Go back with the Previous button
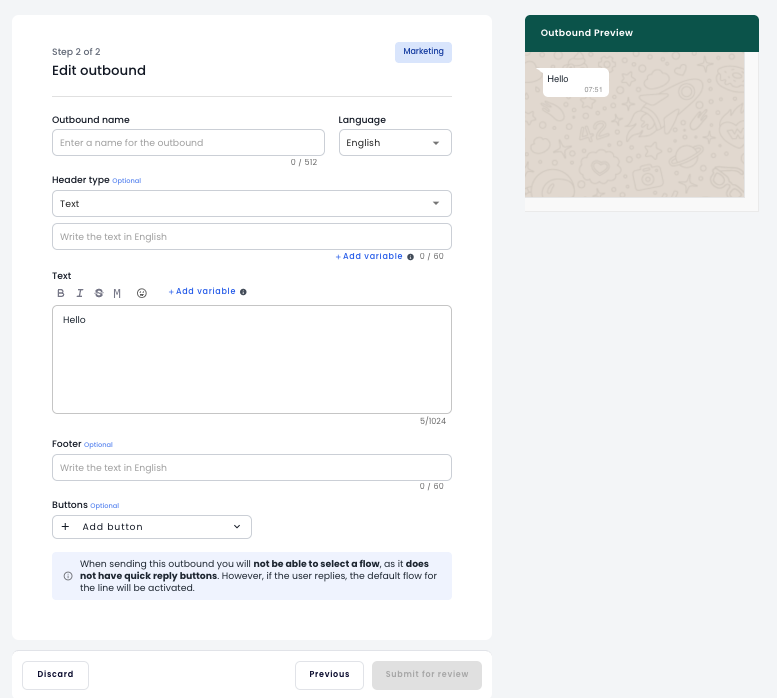This screenshot has width=777, height=698. click(329, 675)
